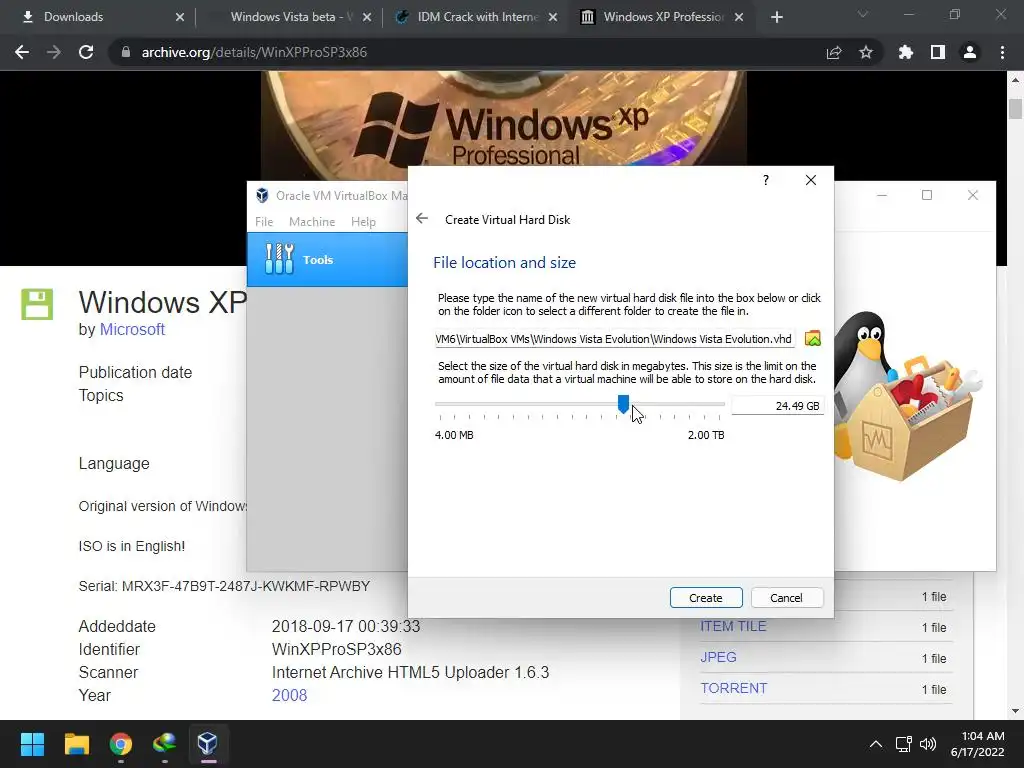This screenshot has height=768, width=1024.
Task: Open the File menu in VirtualBox Manager
Action: pyautogui.click(x=264, y=222)
